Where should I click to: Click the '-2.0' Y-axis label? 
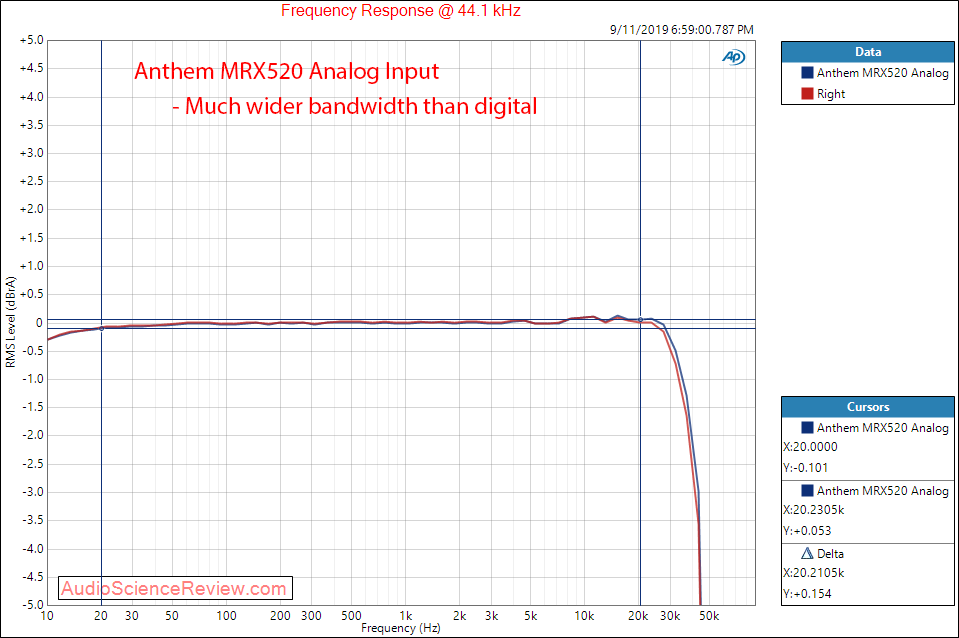pyautogui.click(x=32, y=436)
